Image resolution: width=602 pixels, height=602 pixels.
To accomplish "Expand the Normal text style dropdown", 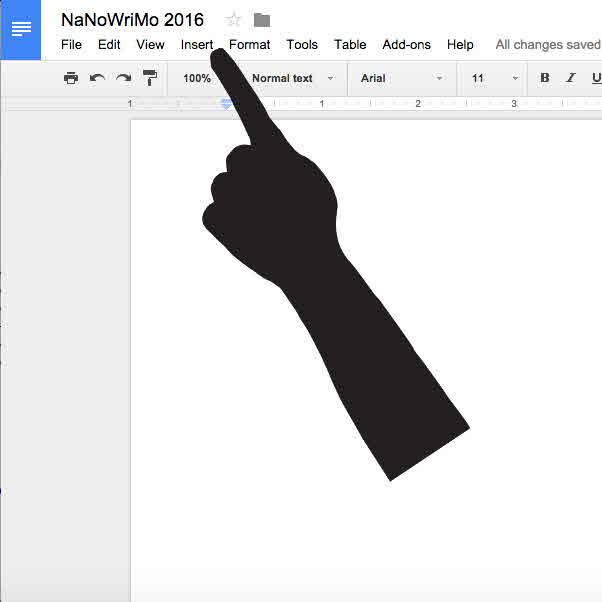I will click(x=292, y=78).
